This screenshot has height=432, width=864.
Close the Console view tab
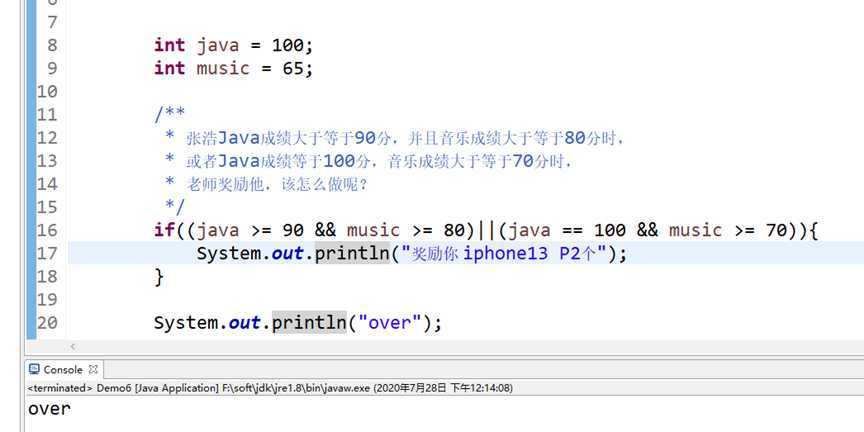(x=93, y=369)
